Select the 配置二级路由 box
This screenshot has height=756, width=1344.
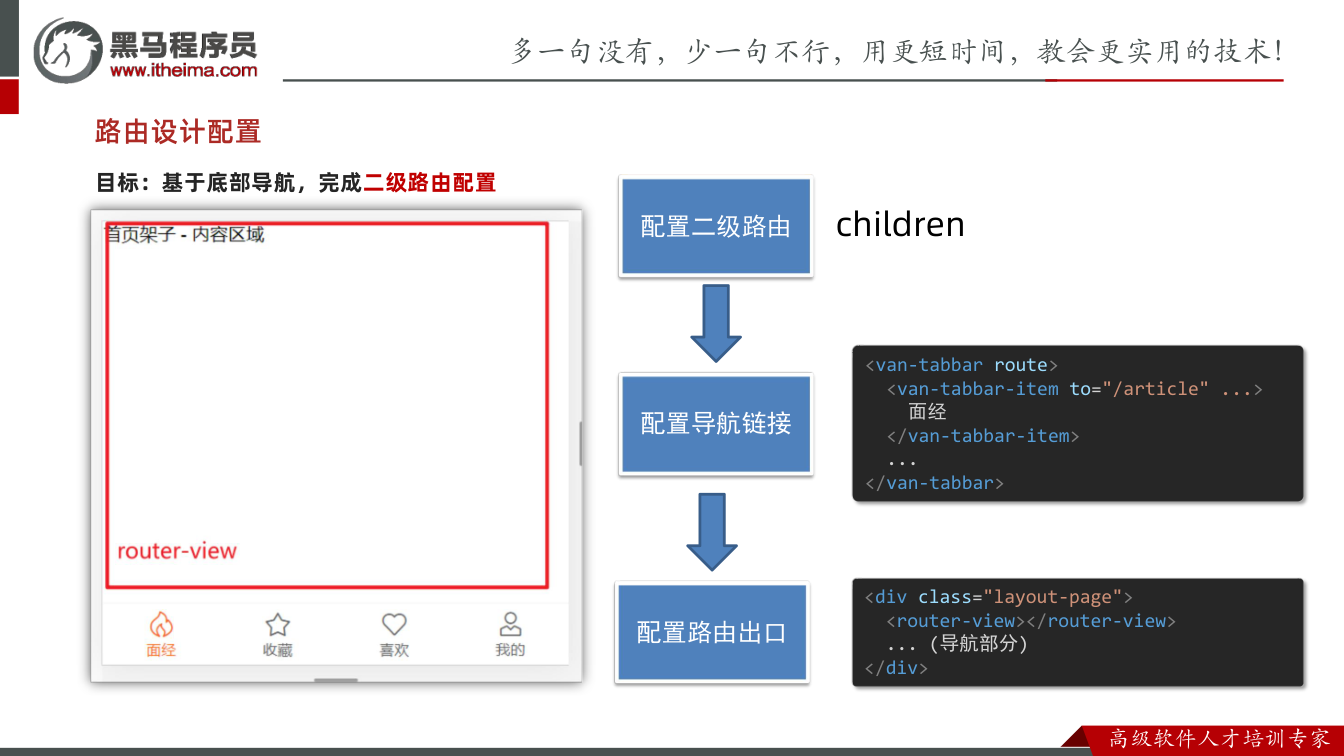(716, 227)
